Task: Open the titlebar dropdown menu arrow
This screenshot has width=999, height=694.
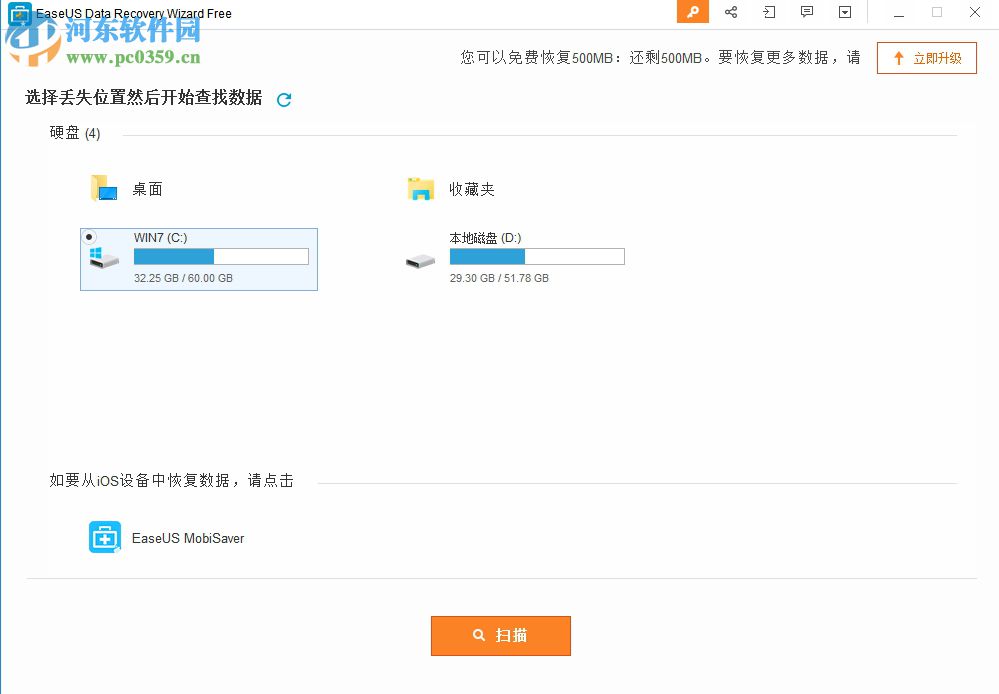Action: 844,12
